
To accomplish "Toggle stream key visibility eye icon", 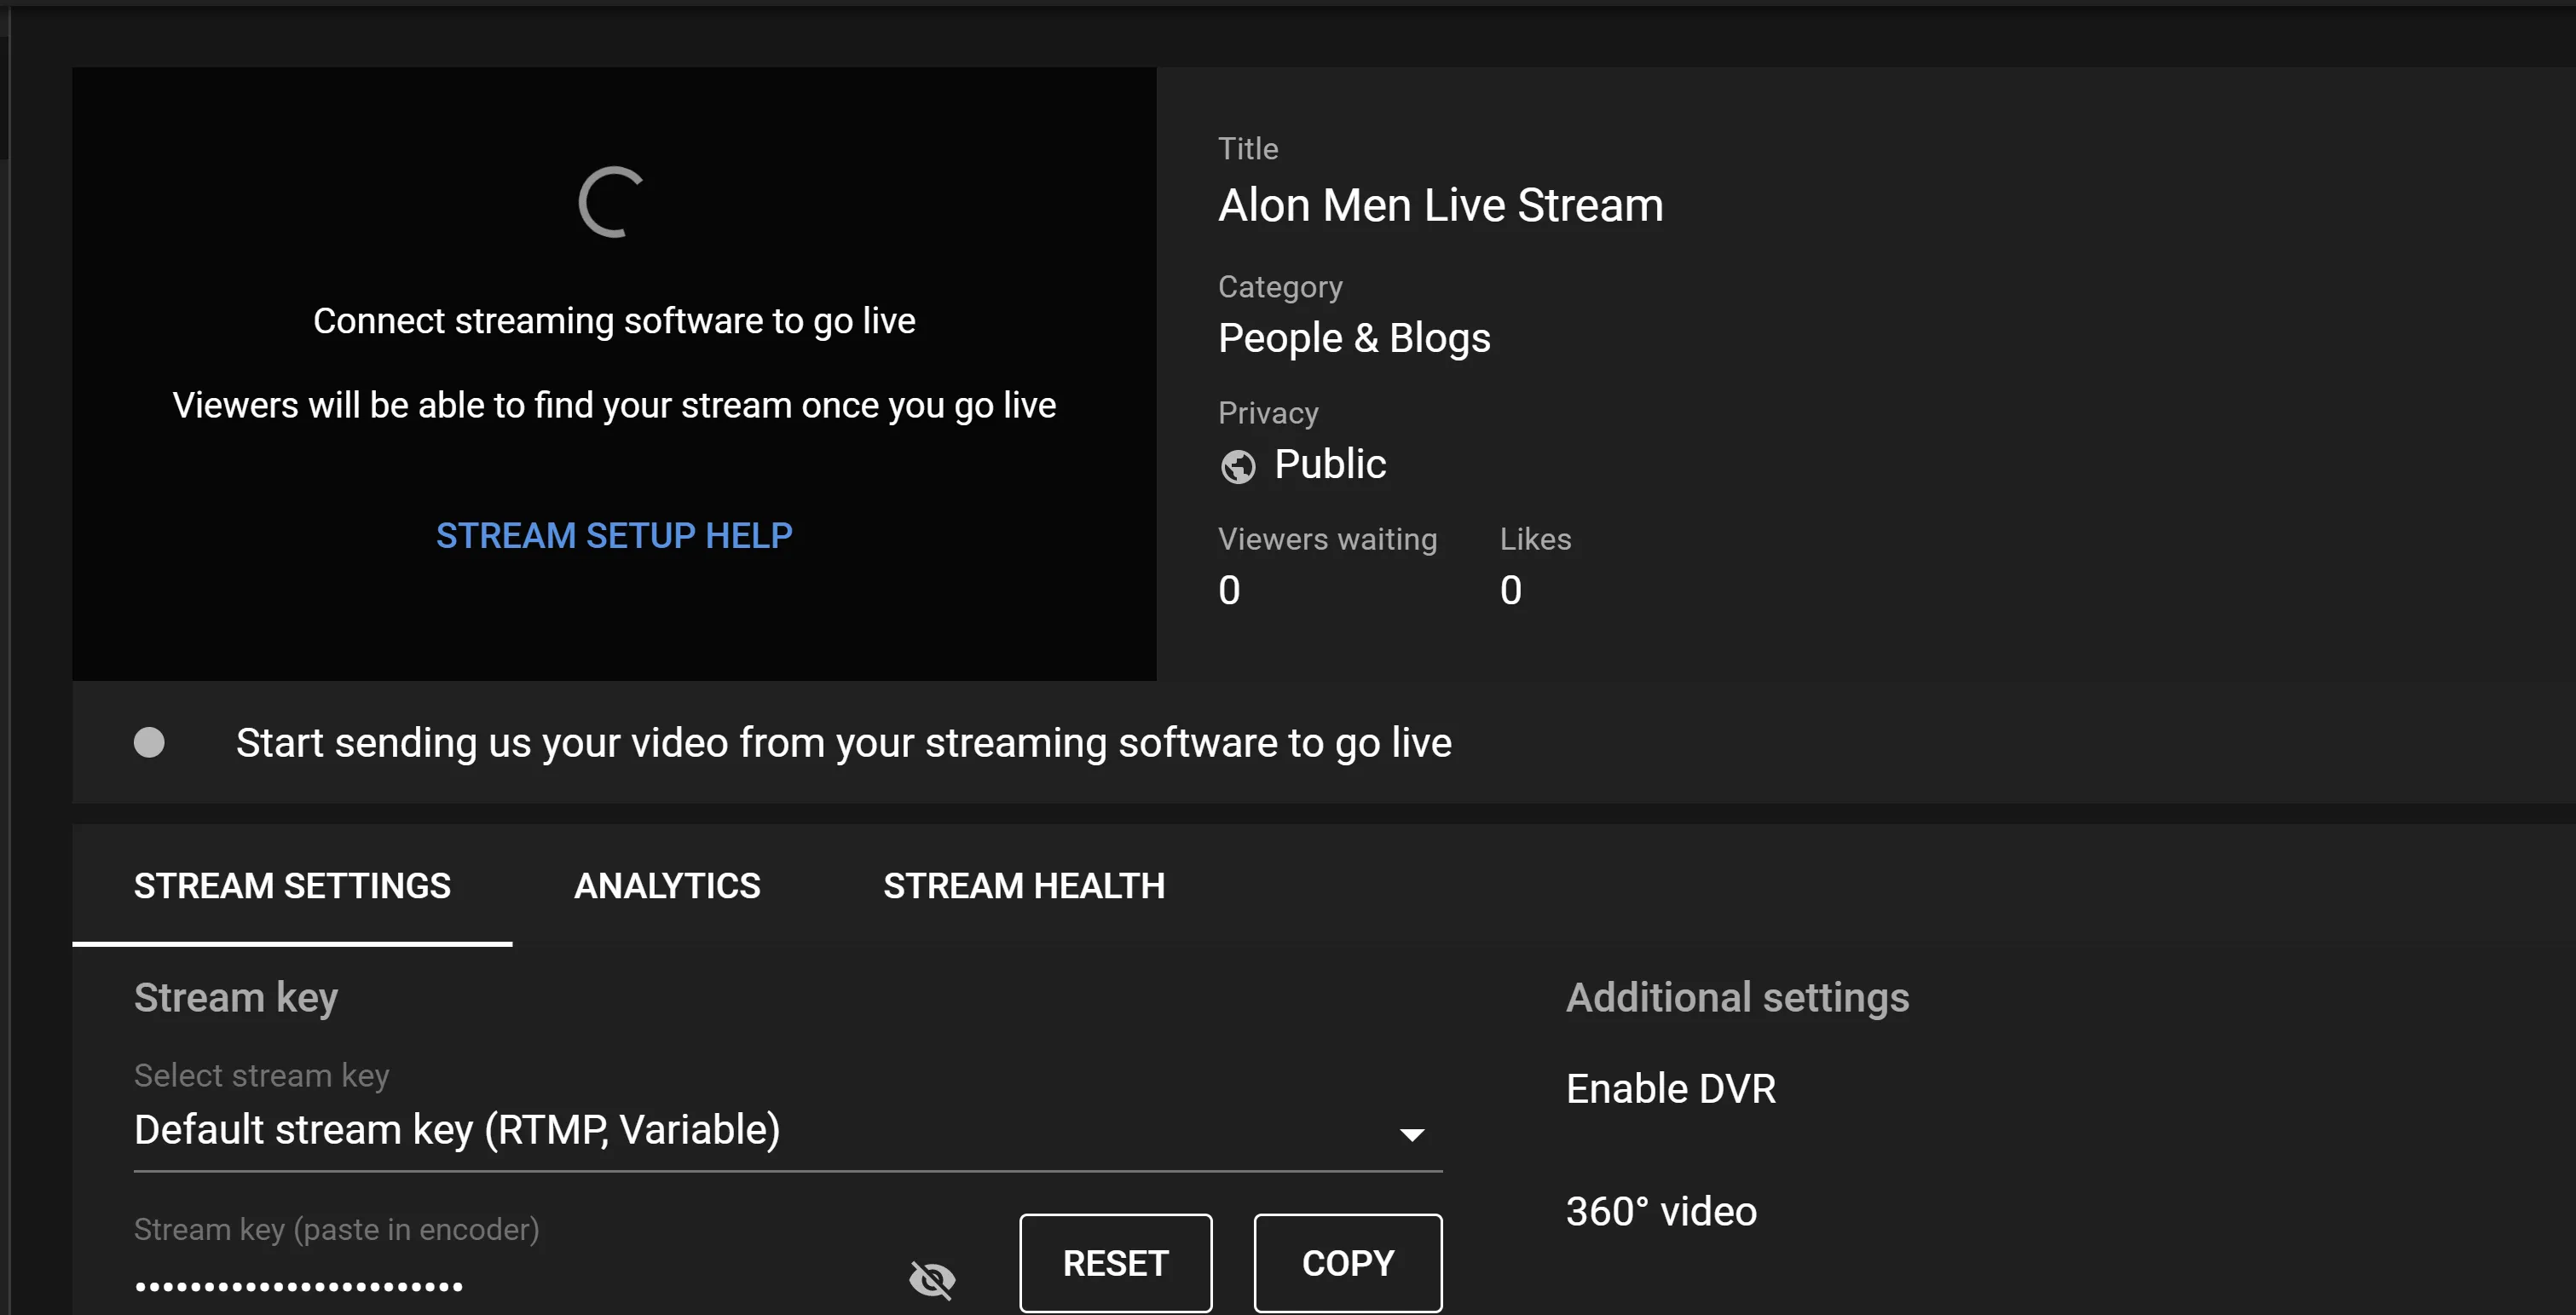I will (x=932, y=1279).
